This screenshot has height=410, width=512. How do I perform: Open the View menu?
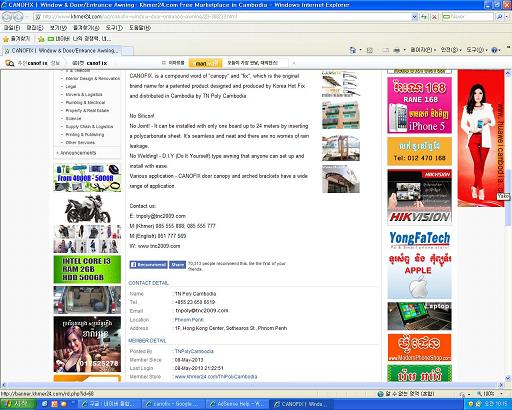coord(58,28)
